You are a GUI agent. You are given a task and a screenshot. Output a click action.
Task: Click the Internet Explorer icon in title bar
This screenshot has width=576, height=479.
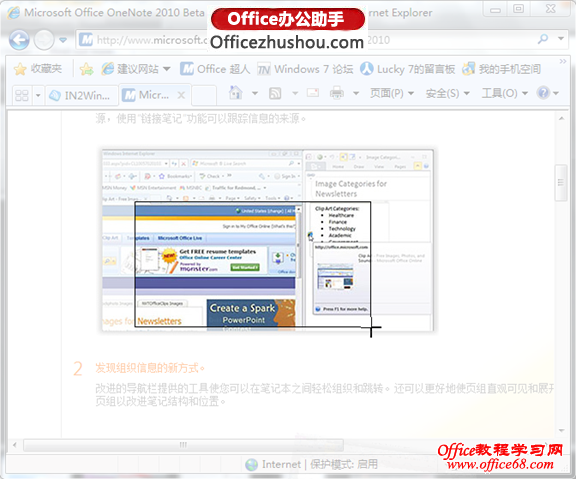tap(14, 13)
